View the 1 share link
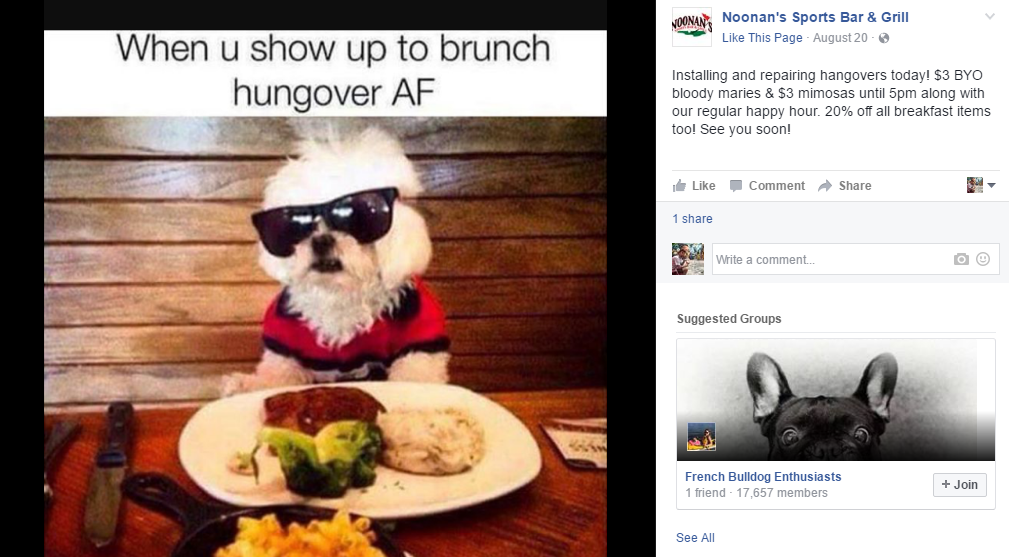The image size is (1009, 557). [692, 219]
